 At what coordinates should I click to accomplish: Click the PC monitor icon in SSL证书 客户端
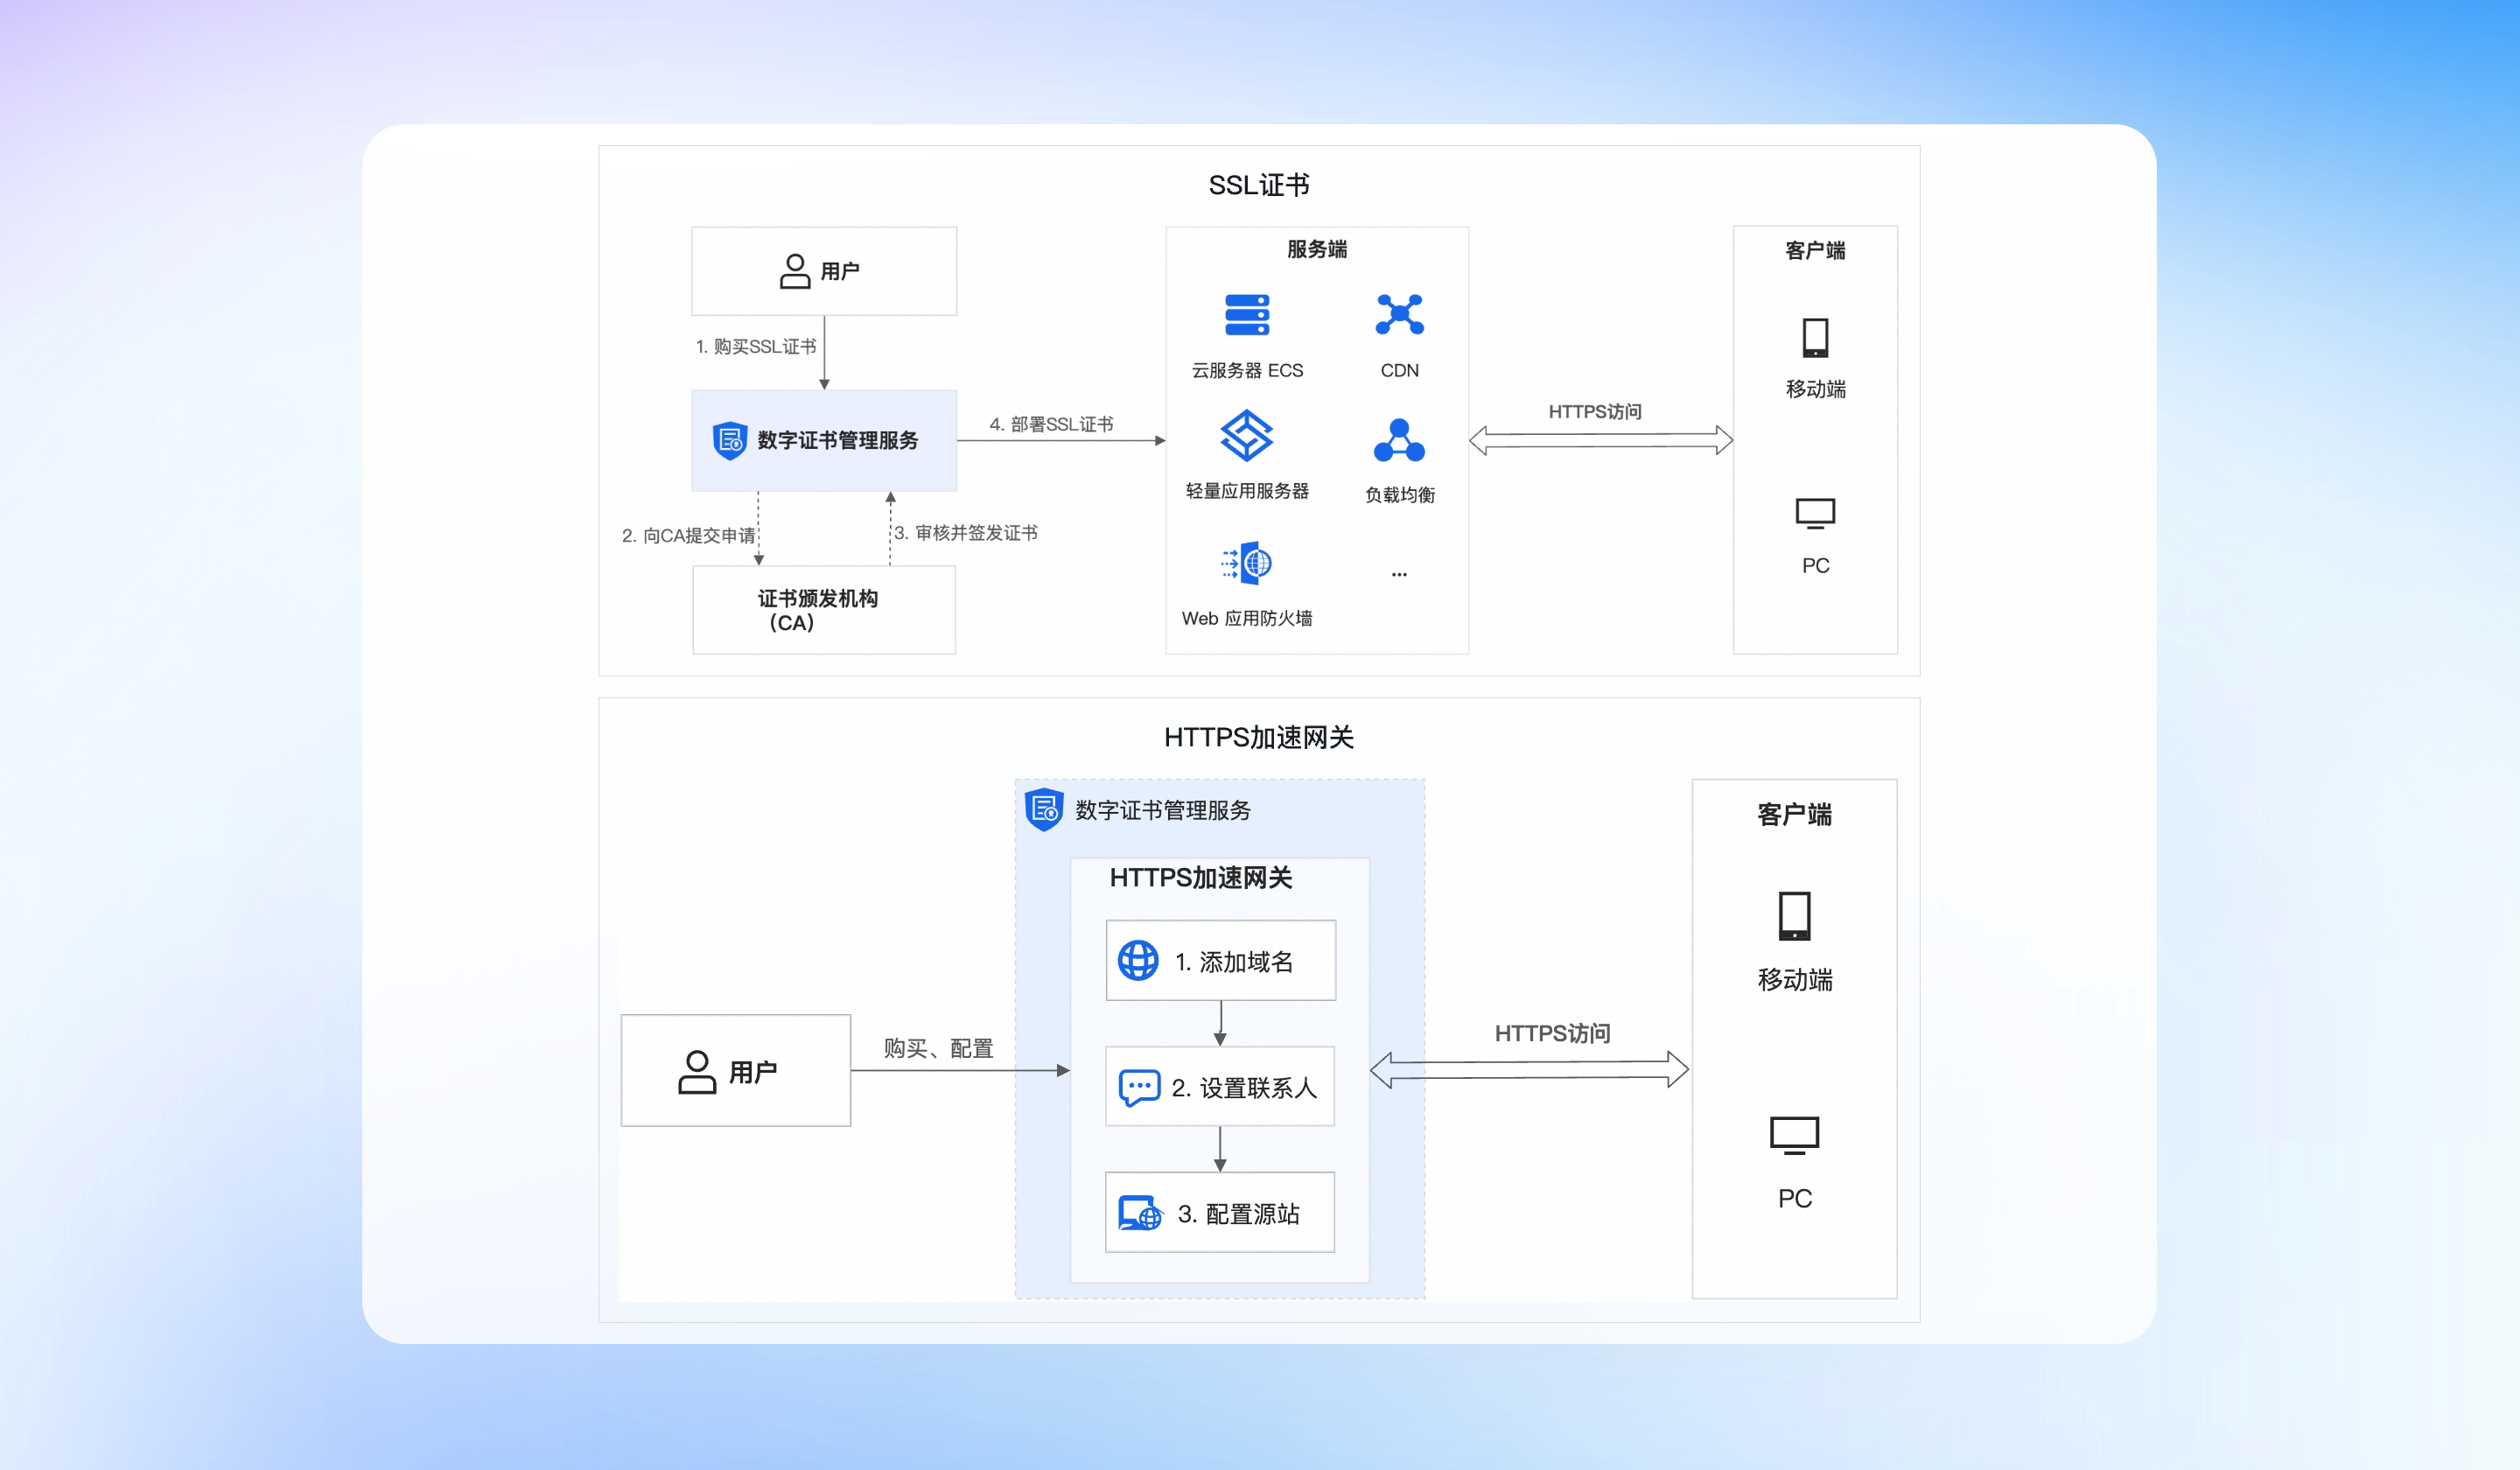[1815, 513]
